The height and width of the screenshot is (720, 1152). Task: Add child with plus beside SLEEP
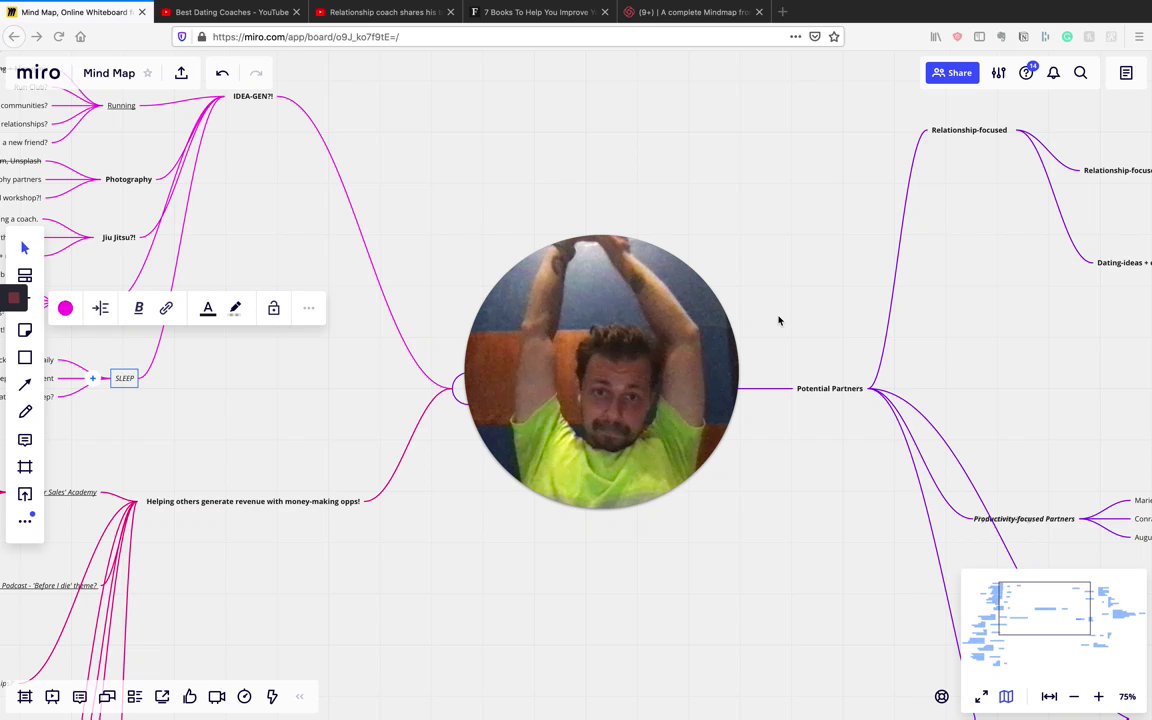click(93, 378)
